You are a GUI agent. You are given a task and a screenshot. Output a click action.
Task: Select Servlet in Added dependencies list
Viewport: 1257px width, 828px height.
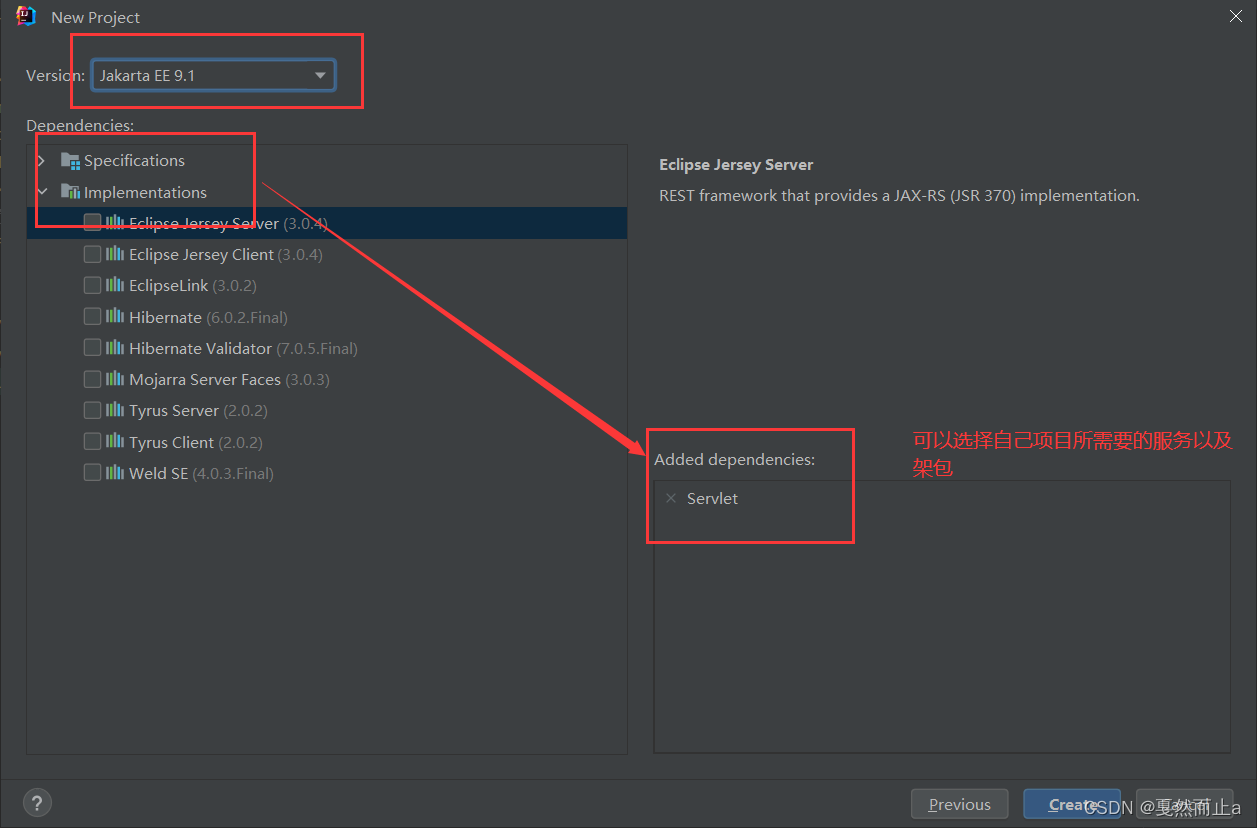712,498
